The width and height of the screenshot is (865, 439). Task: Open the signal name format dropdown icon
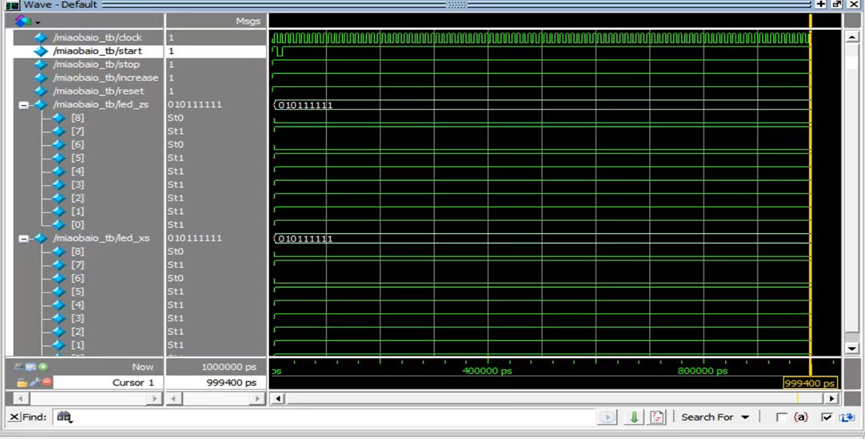click(x=26, y=21)
